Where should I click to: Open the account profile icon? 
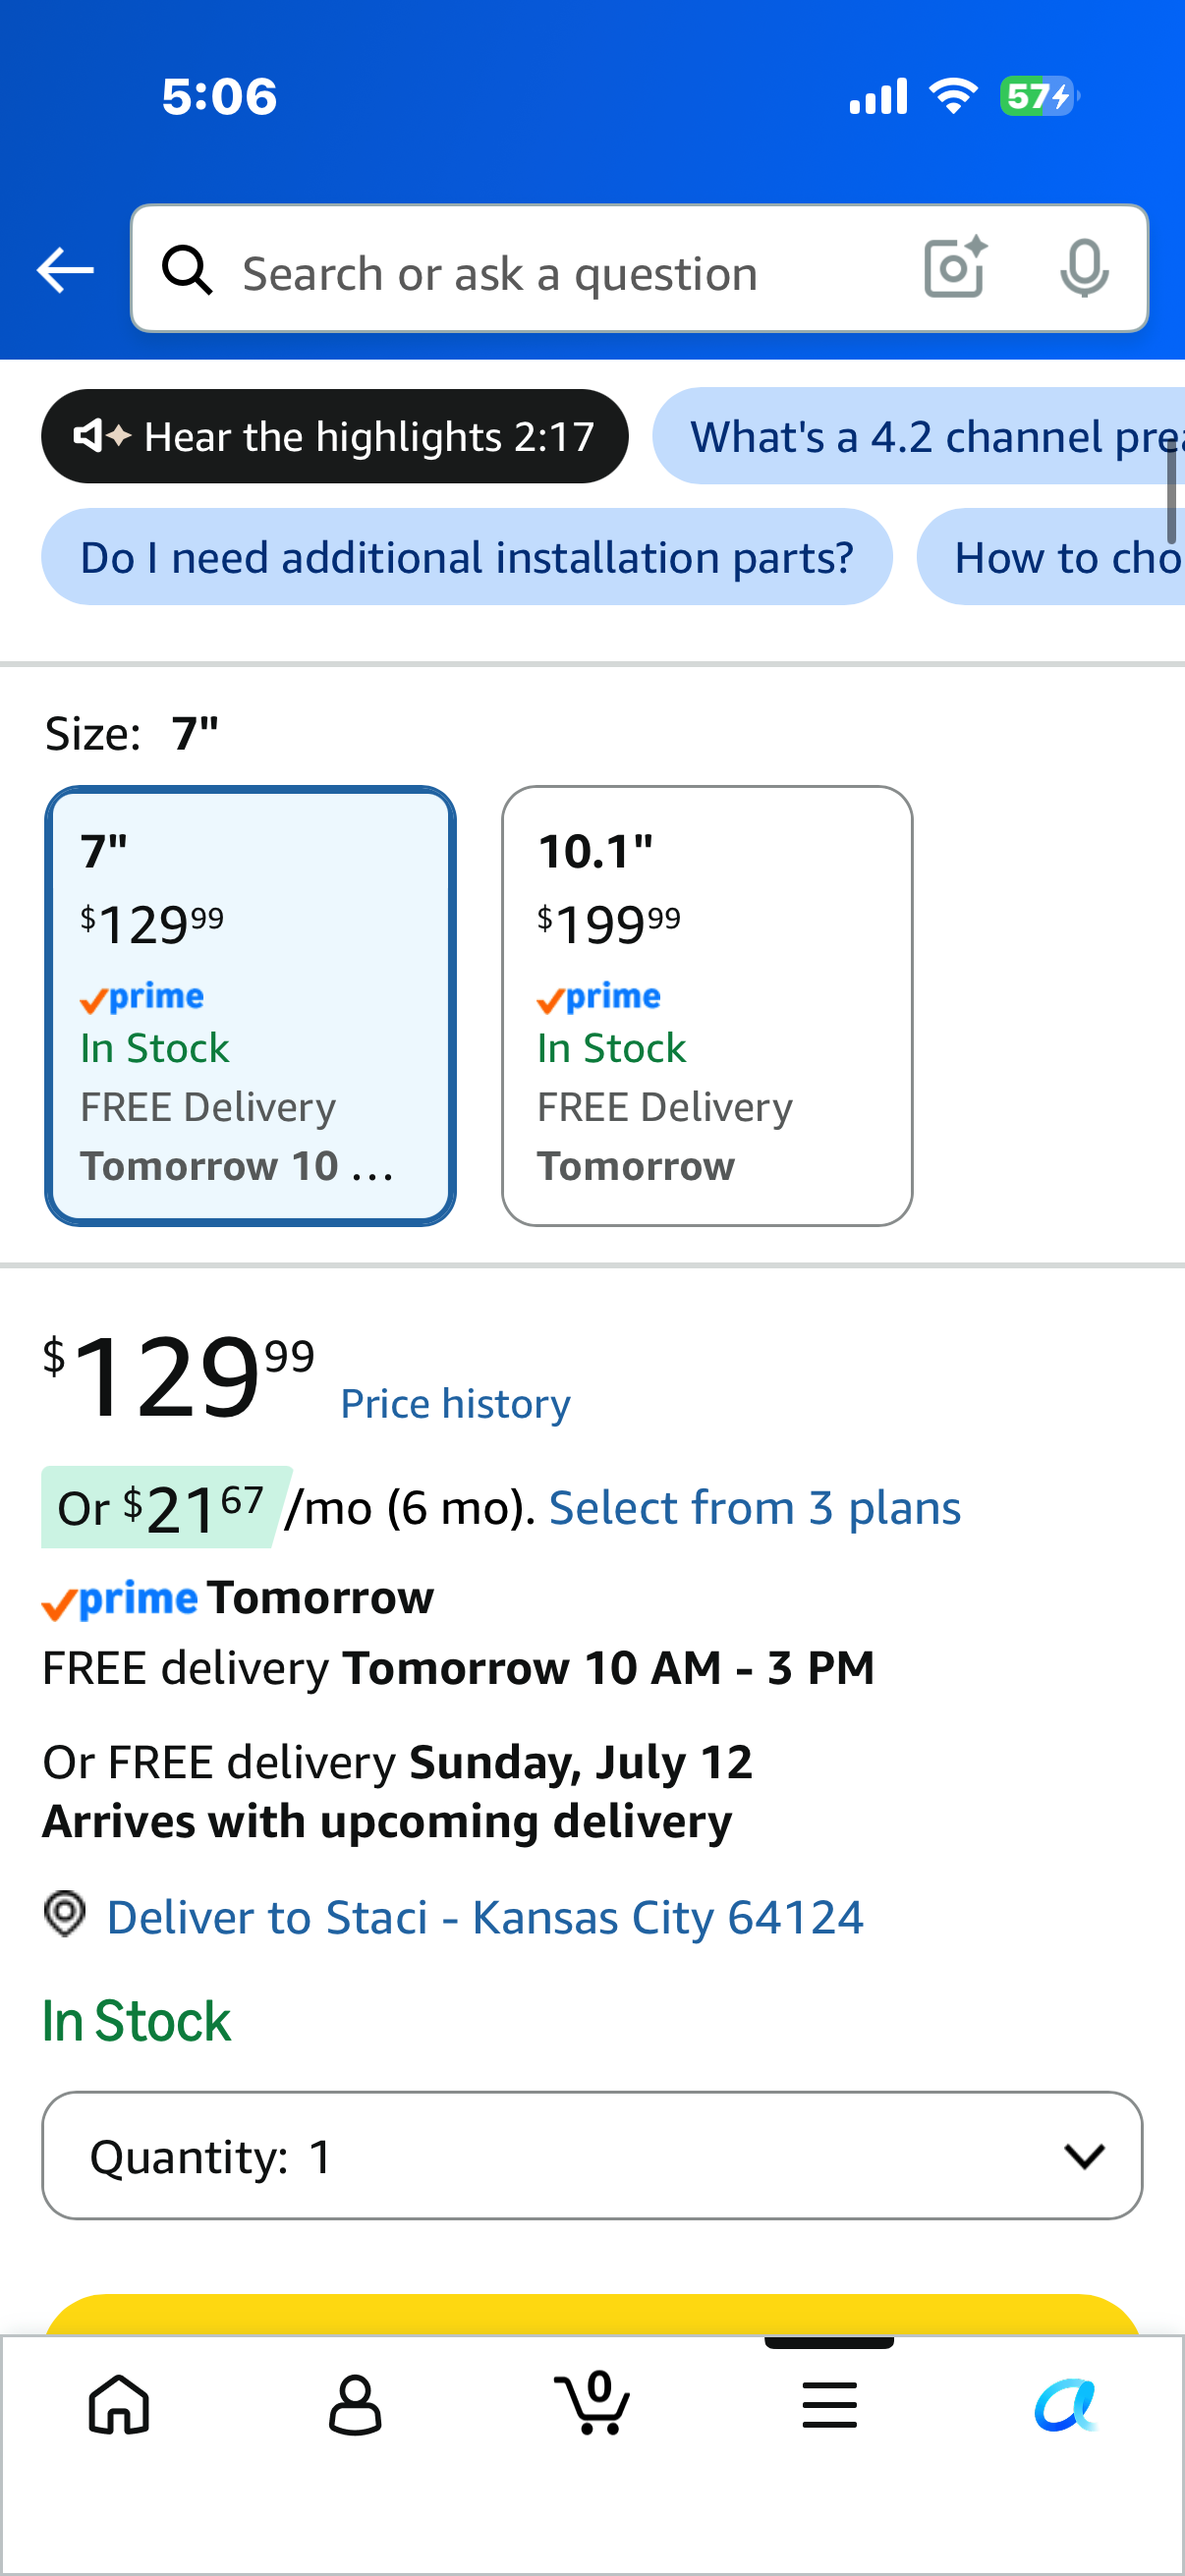(355, 2404)
